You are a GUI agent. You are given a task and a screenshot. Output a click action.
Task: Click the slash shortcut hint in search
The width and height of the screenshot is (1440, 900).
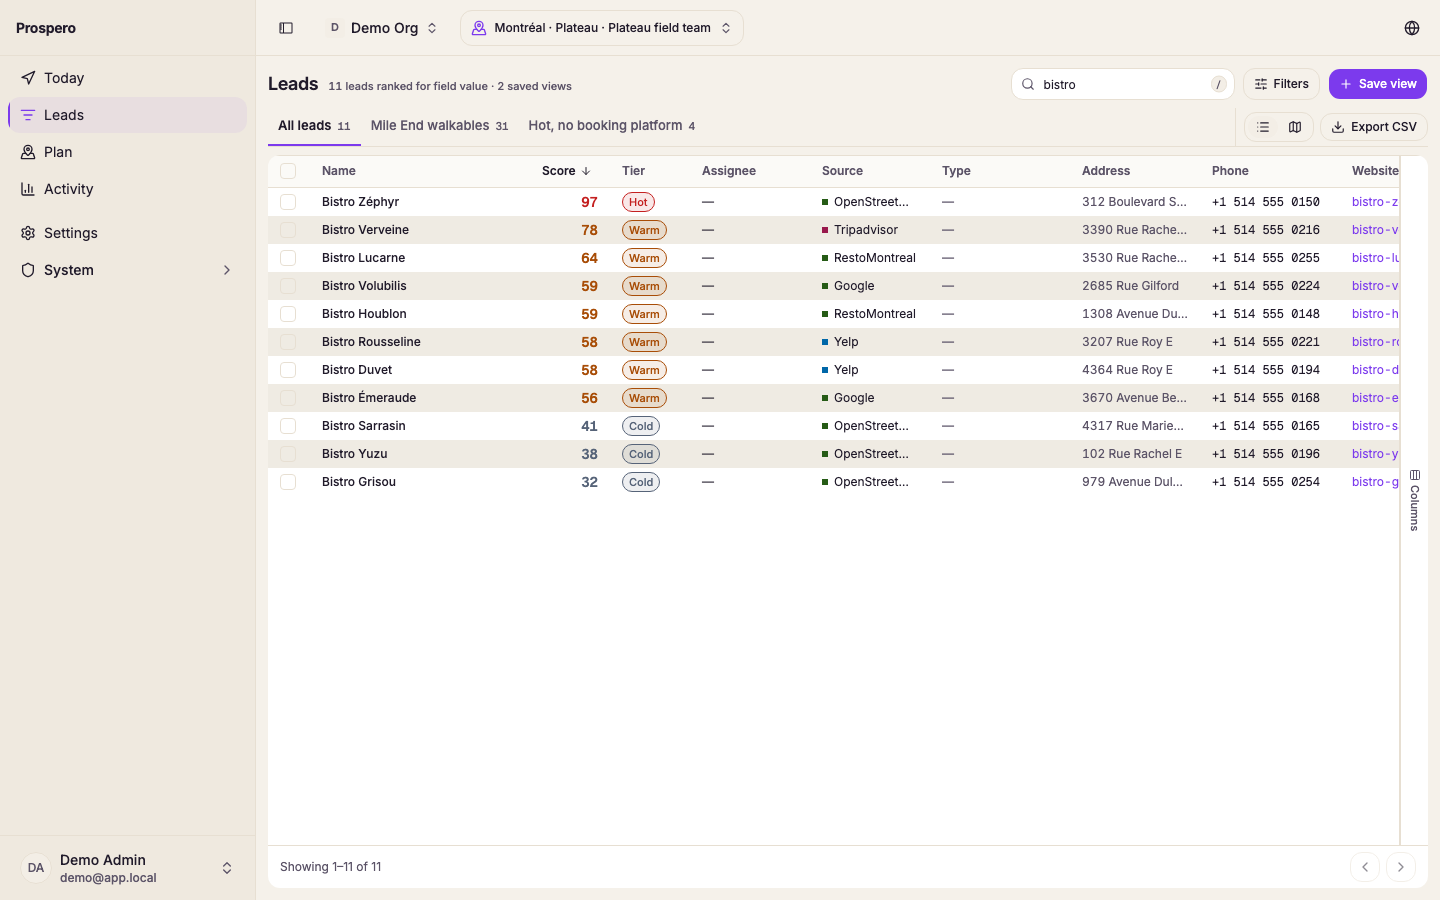(1218, 84)
